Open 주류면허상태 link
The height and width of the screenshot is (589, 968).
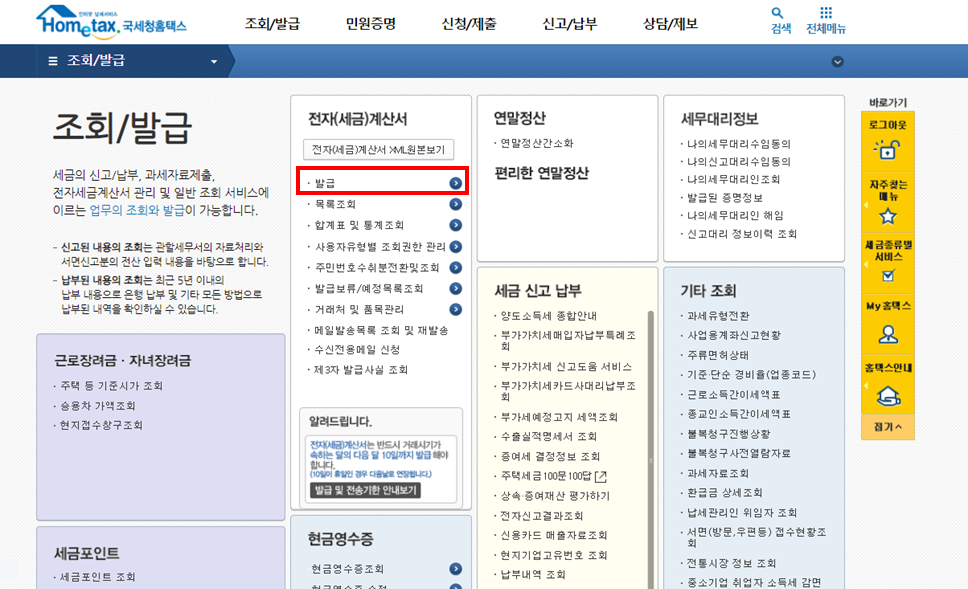click(x=718, y=356)
